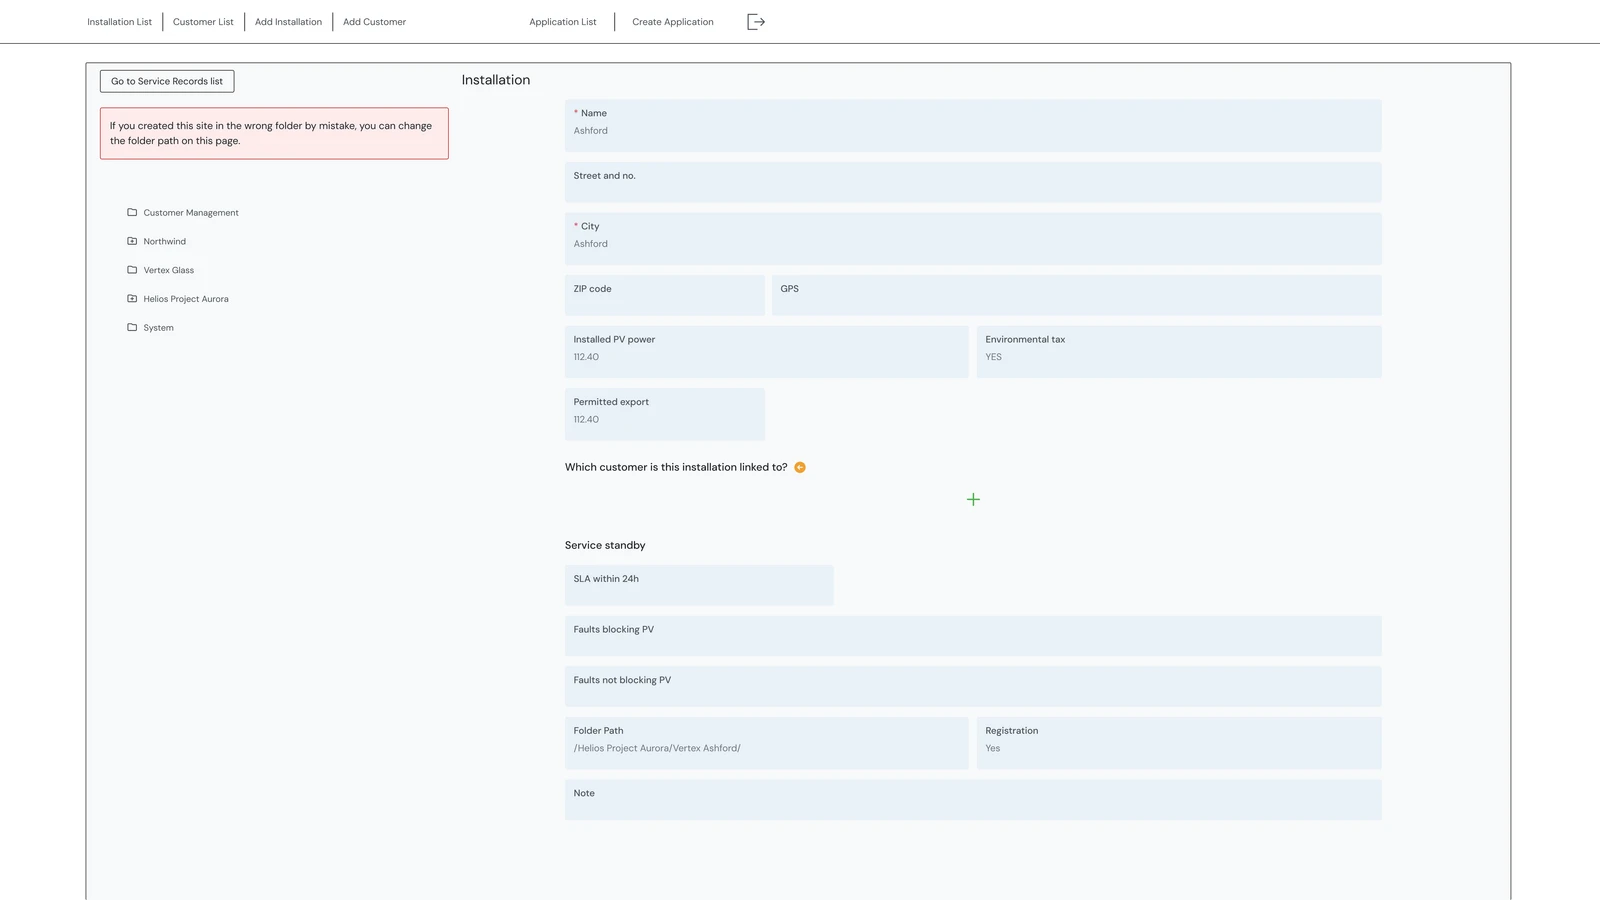The height and width of the screenshot is (900, 1600).
Task: Open the Create Application link
Action: (x=673, y=22)
